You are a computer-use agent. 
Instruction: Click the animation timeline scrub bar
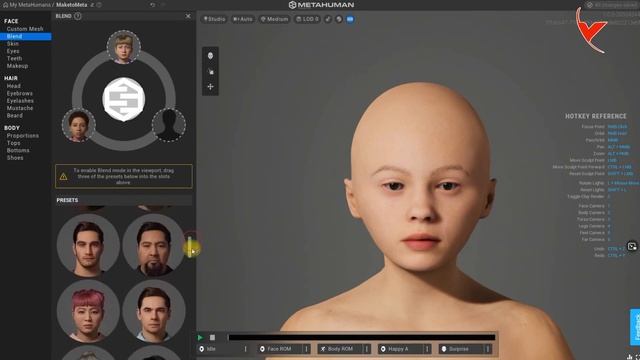tap(362, 338)
